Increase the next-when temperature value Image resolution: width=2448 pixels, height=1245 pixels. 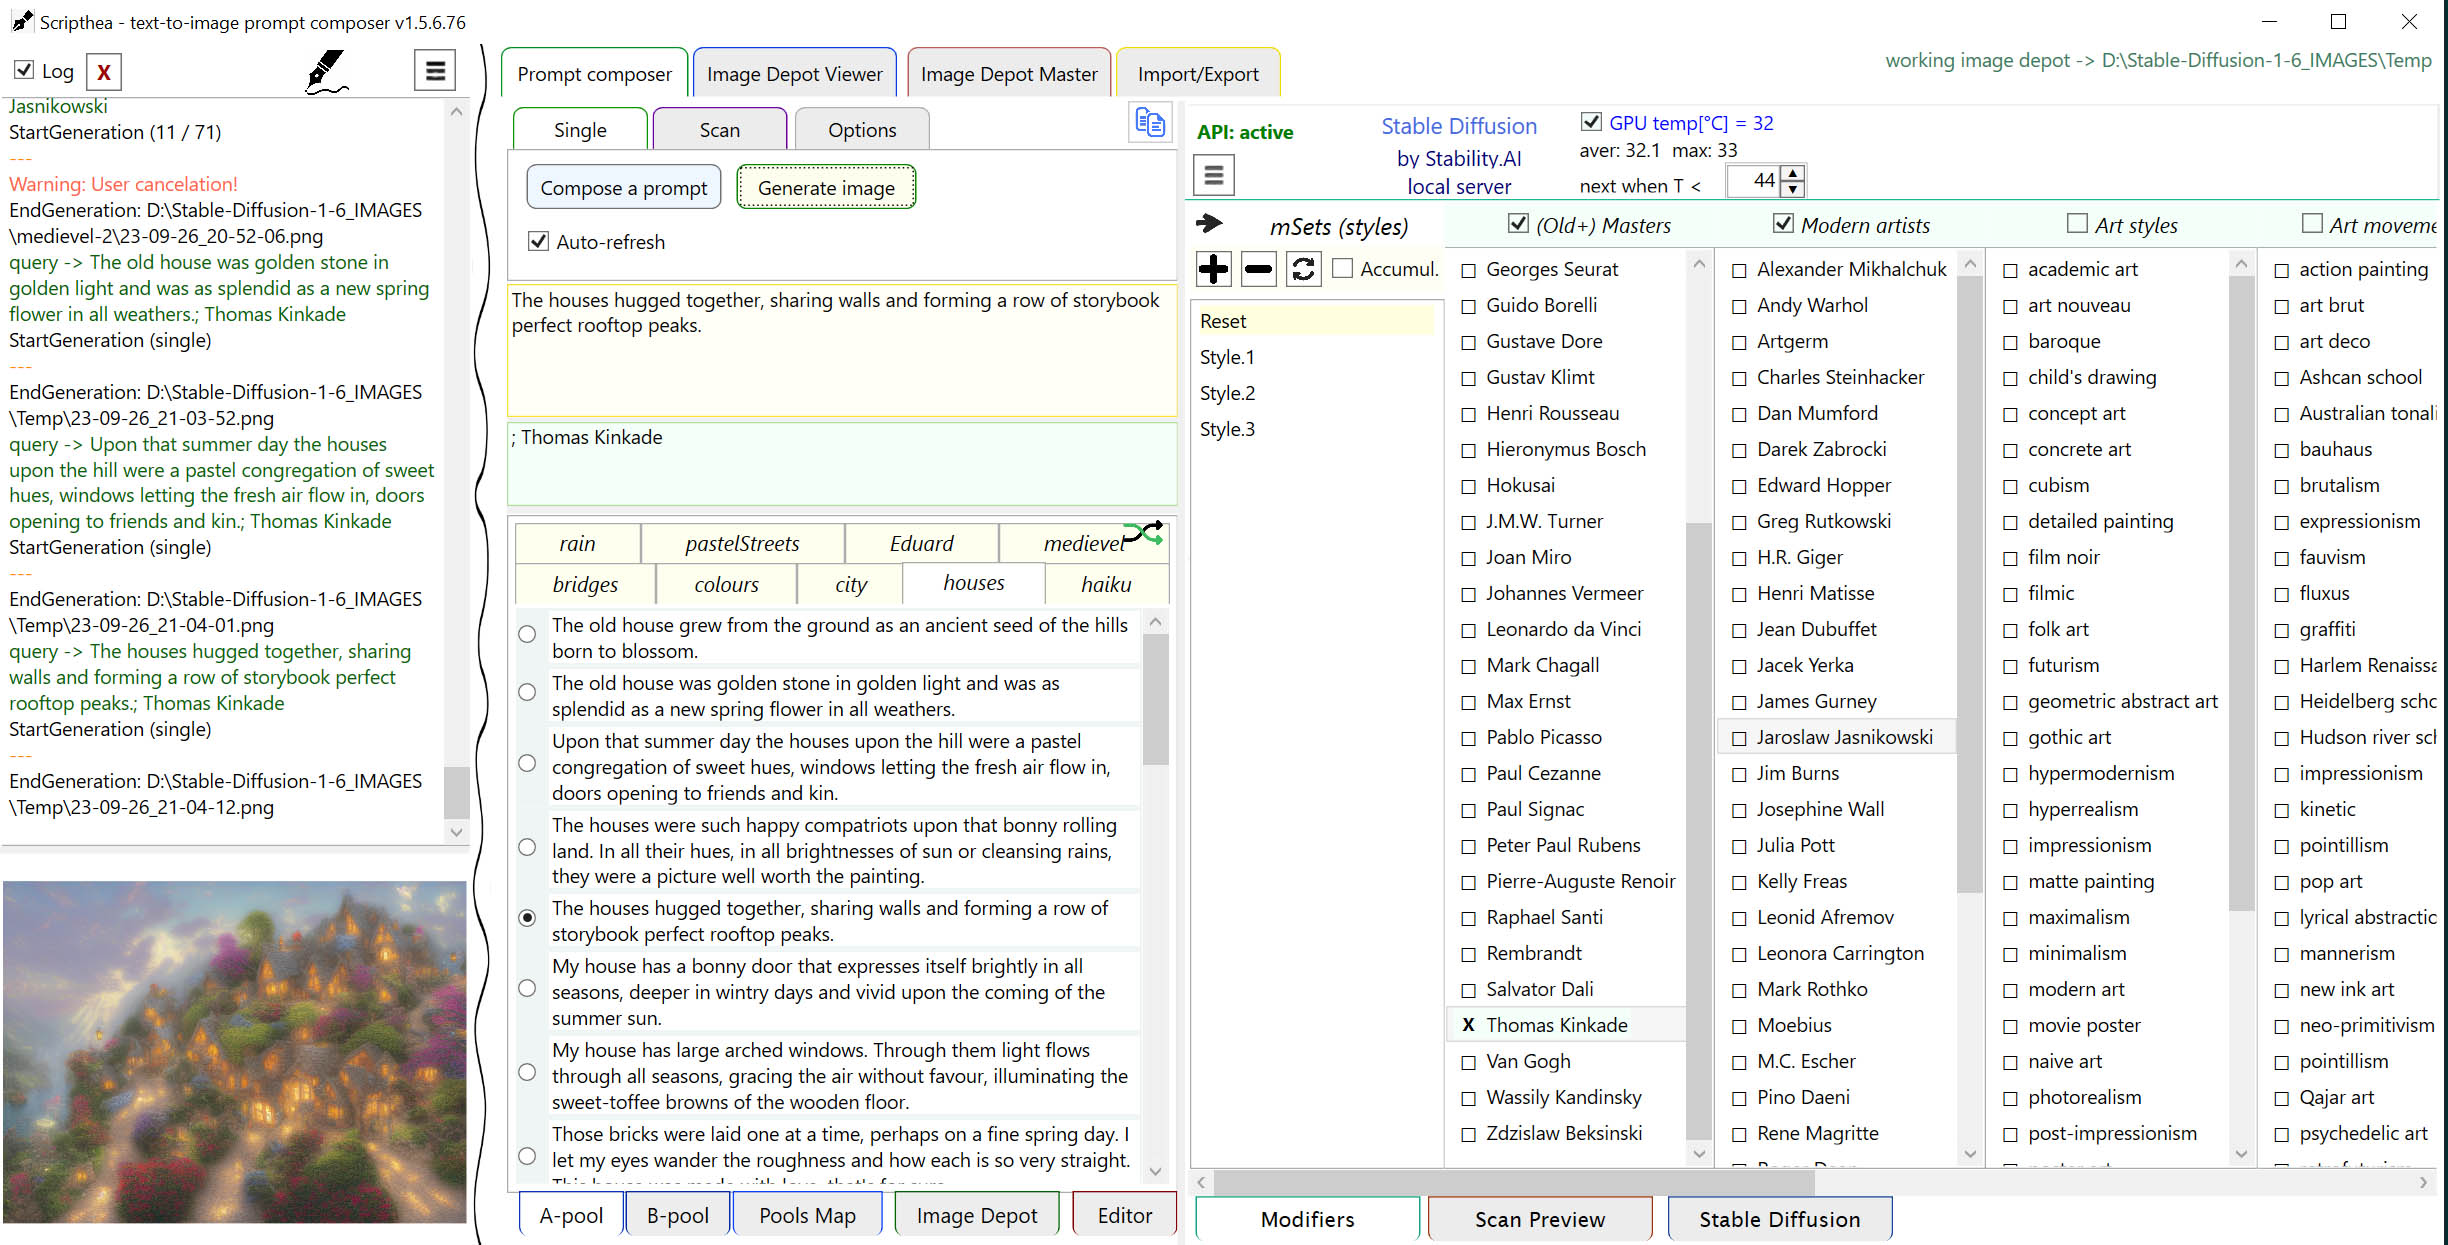click(x=1793, y=173)
